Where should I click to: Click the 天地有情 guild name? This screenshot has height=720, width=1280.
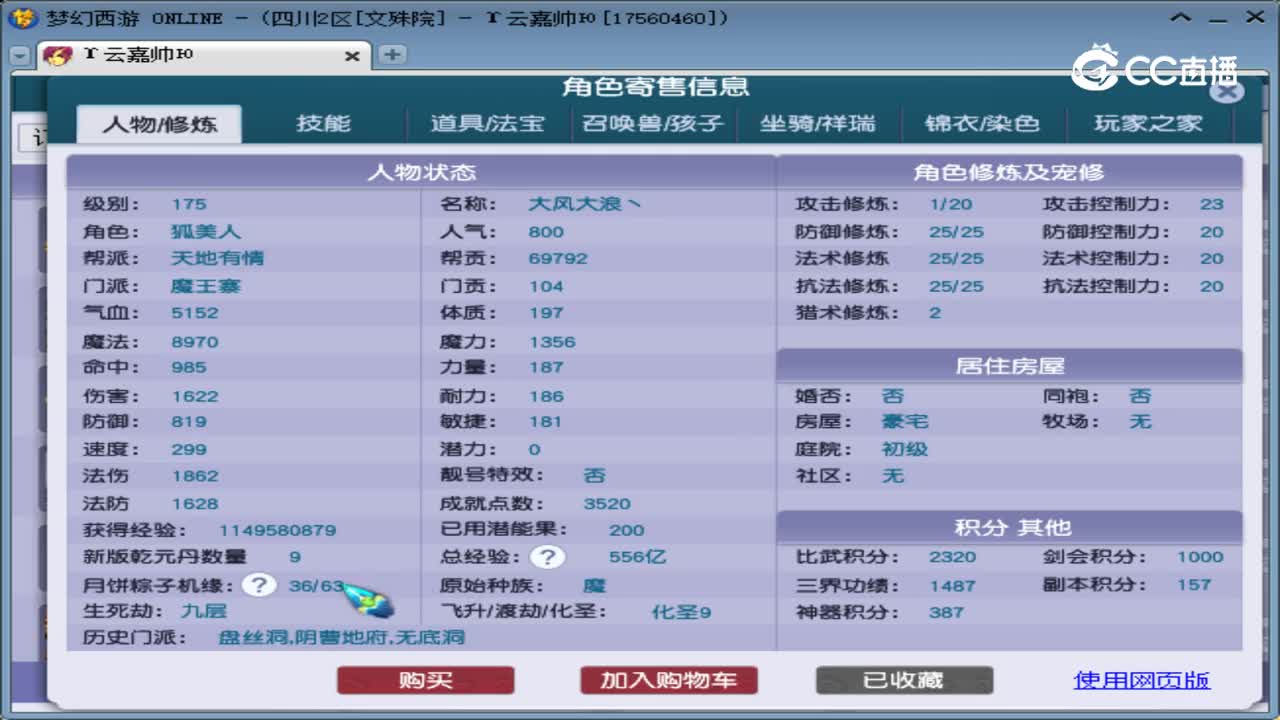click(217, 258)
